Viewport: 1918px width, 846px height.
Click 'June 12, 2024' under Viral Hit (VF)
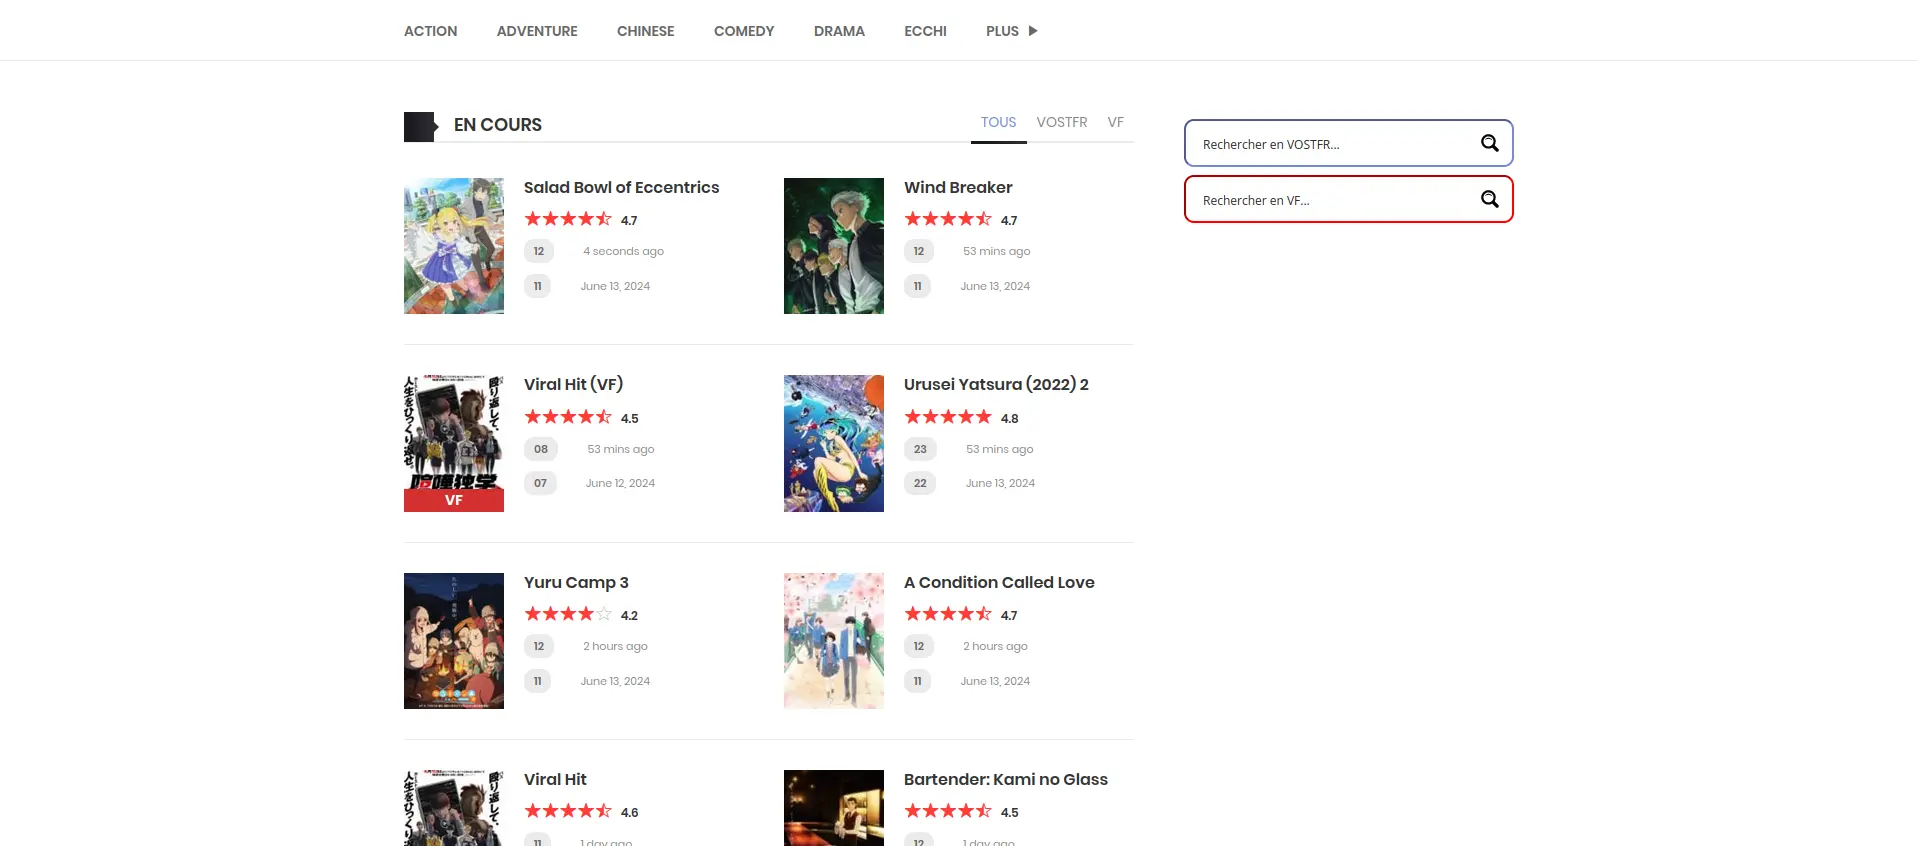click(x=620, y=483)
